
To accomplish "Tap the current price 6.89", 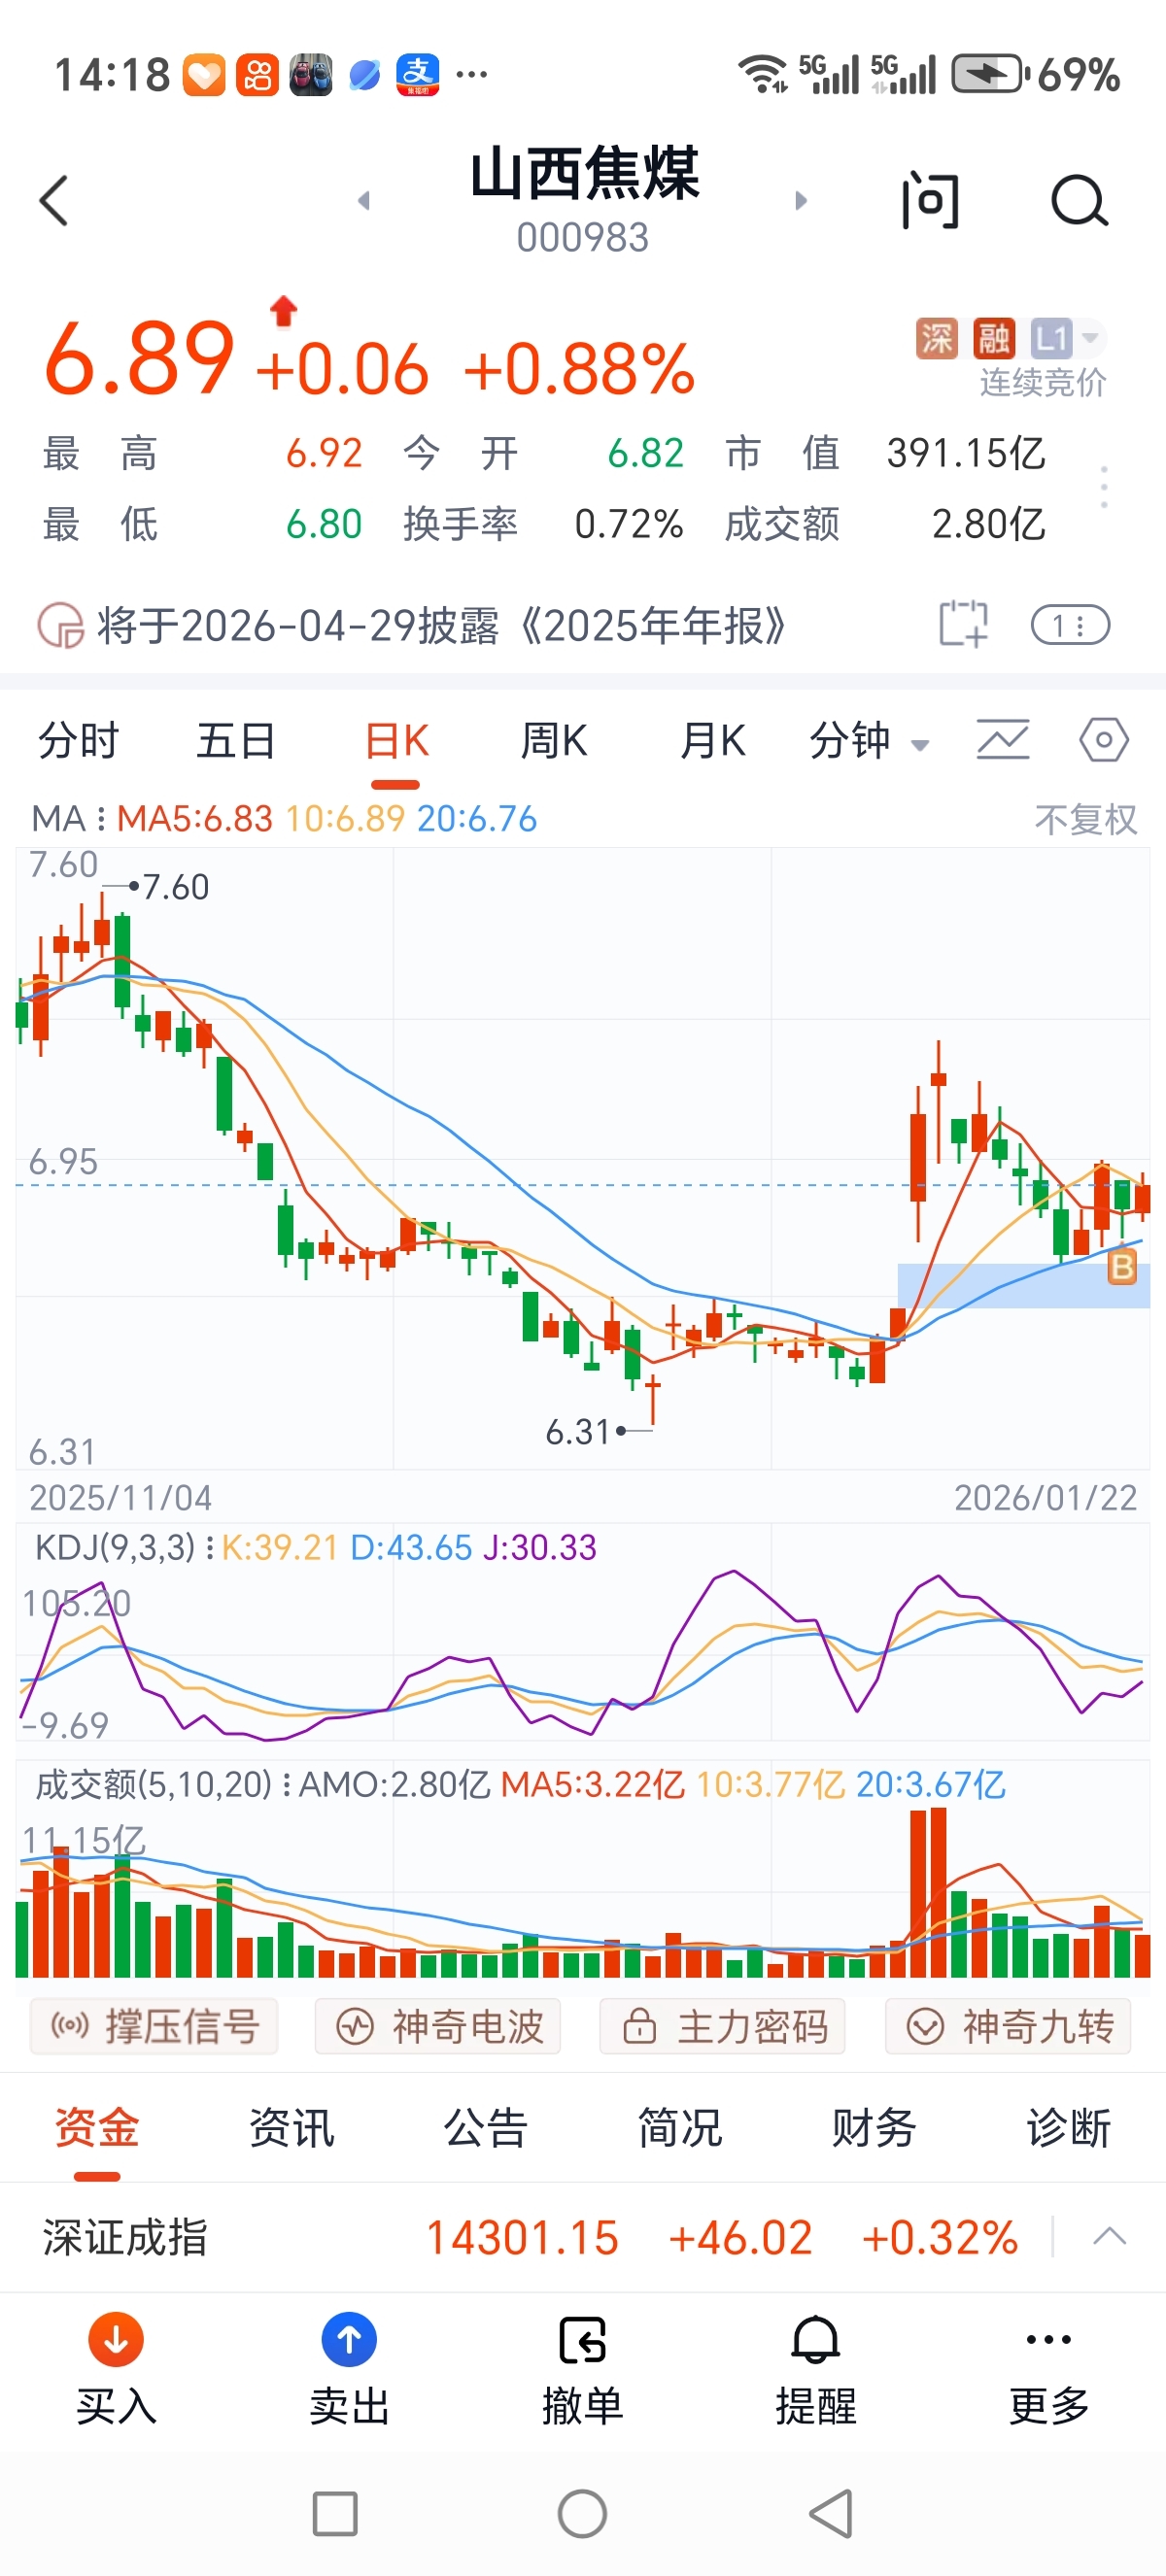I will click(x=139, y=358).
